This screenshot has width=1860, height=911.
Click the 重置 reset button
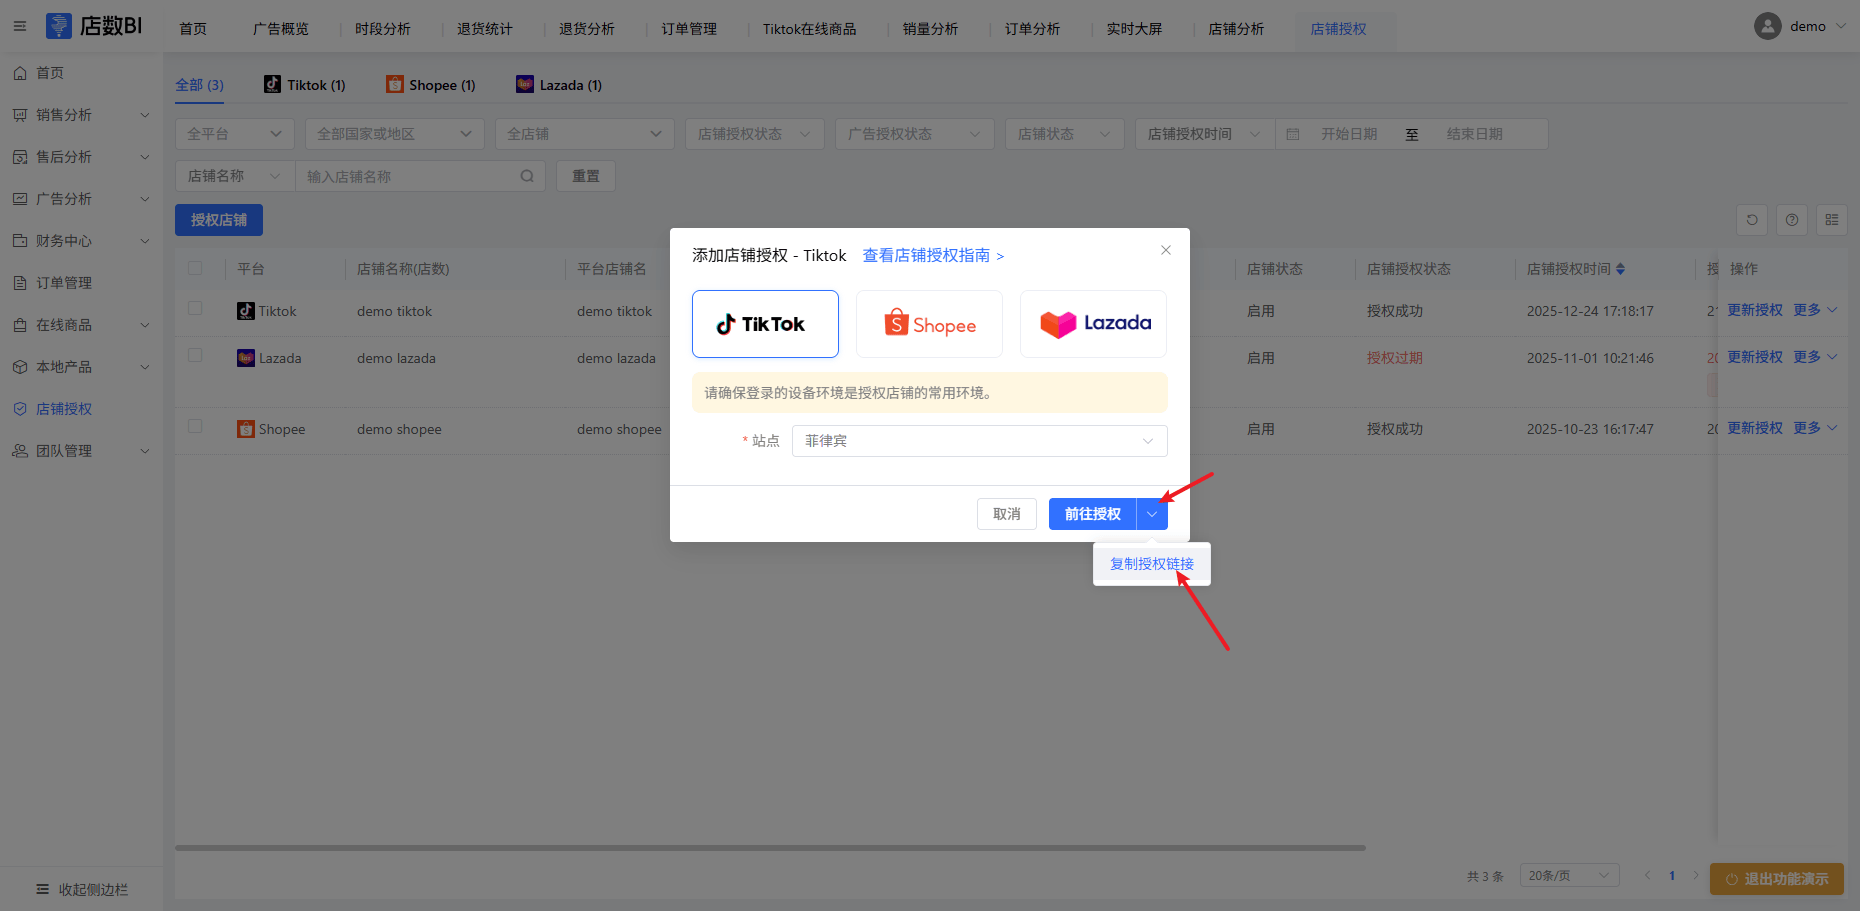[586, 176]
